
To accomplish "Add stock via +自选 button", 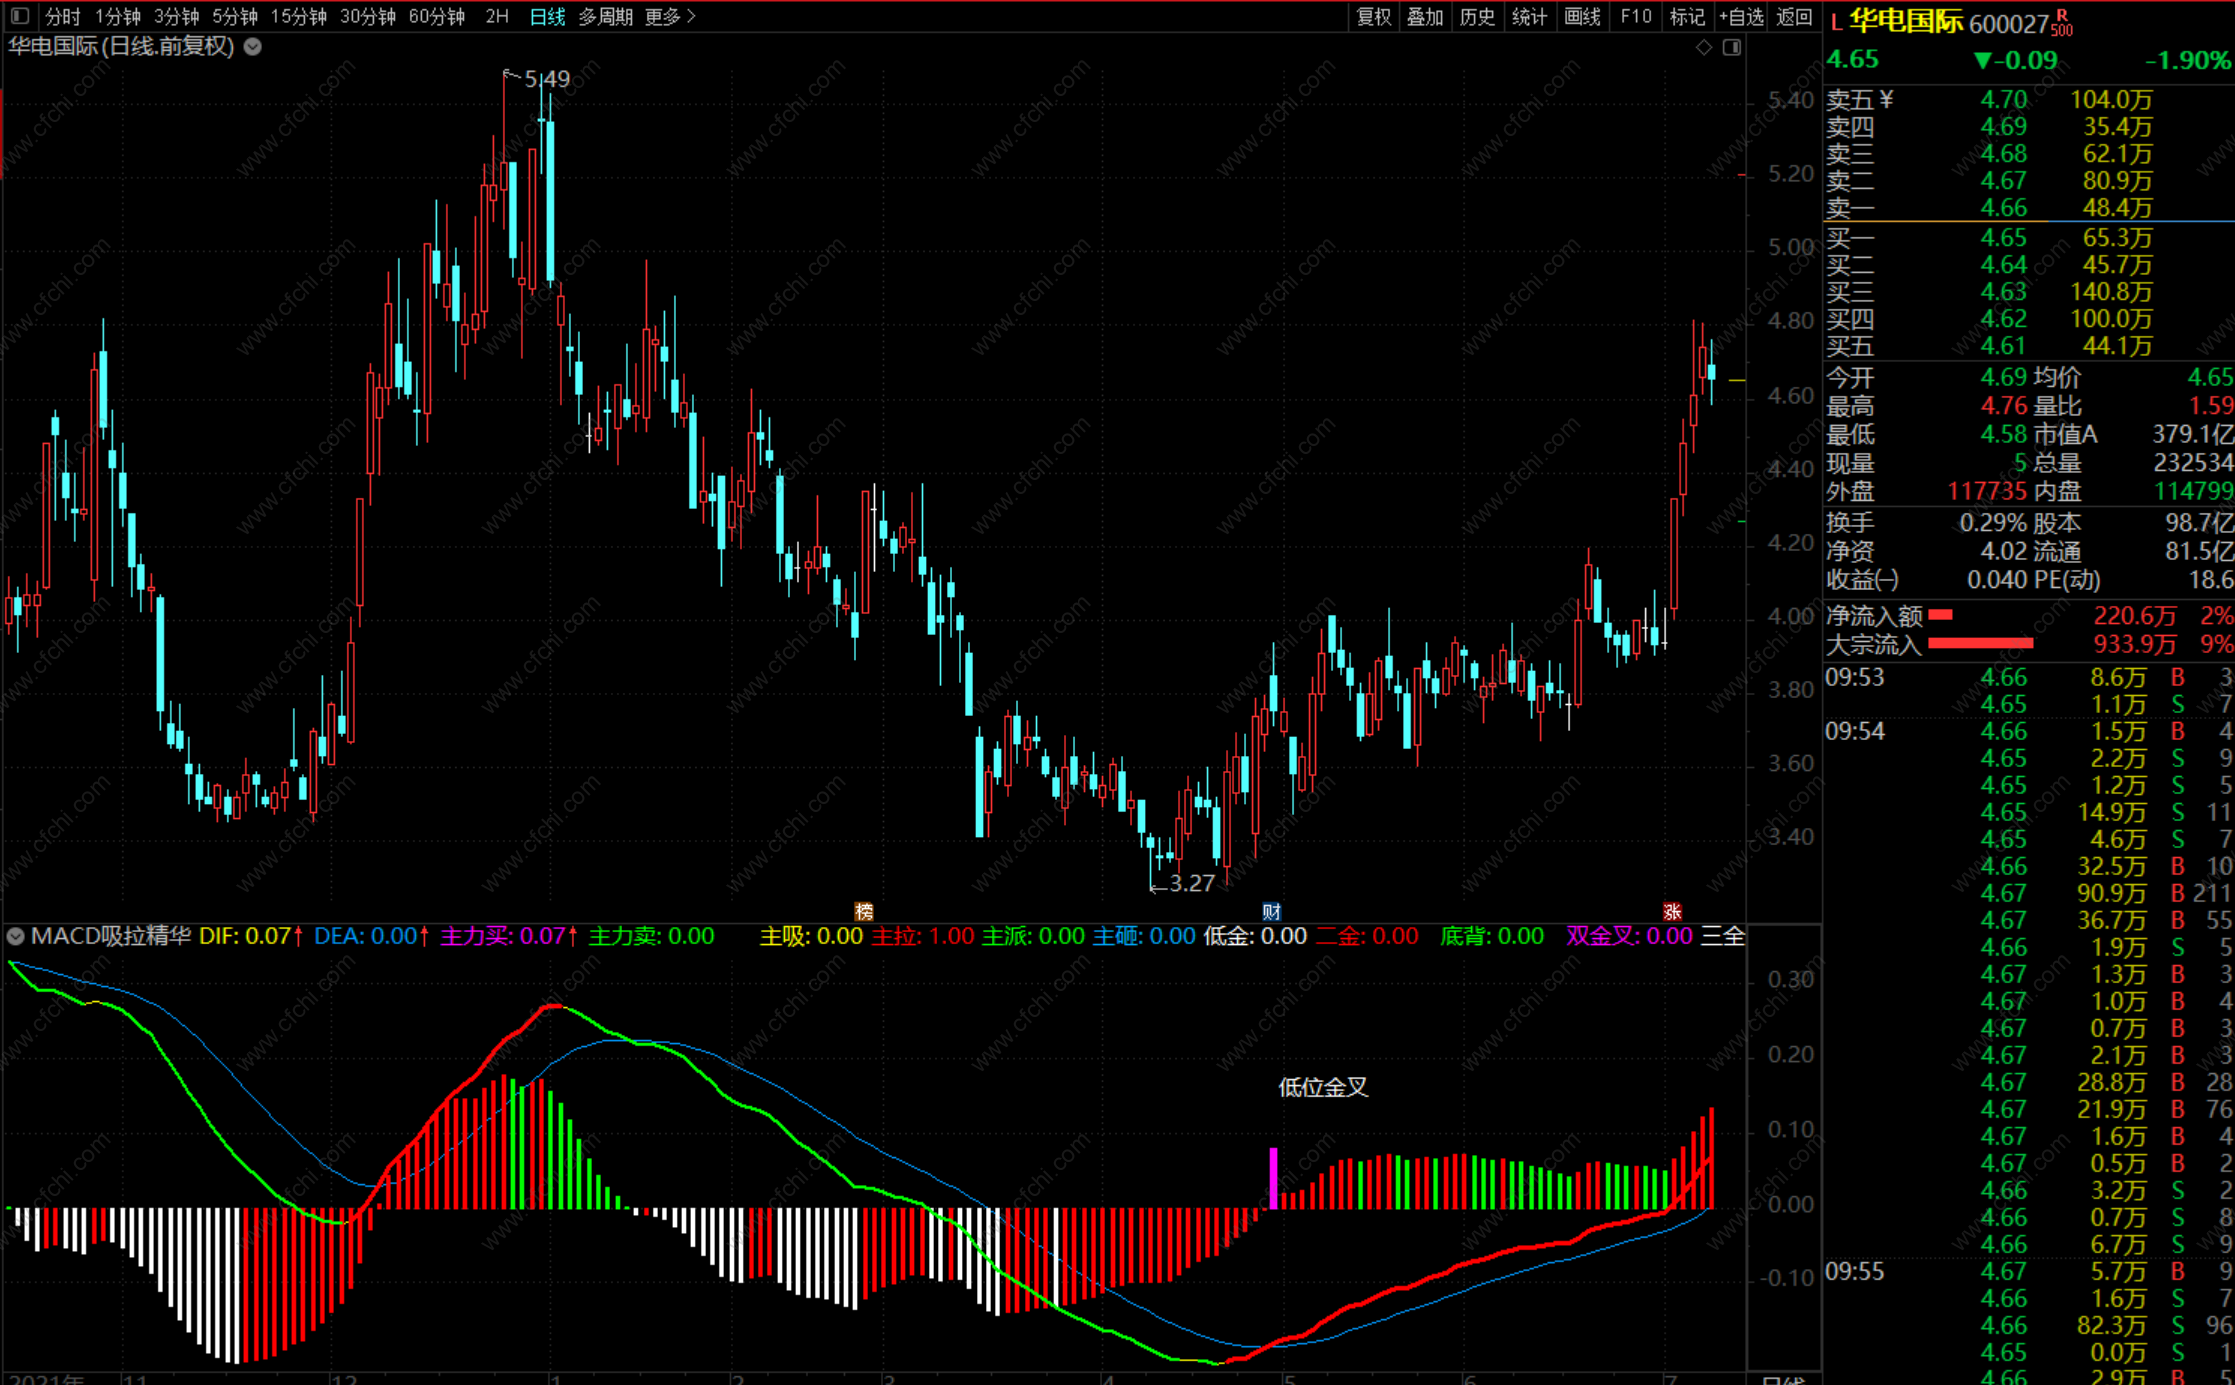I will click(x=1741, y=16).
